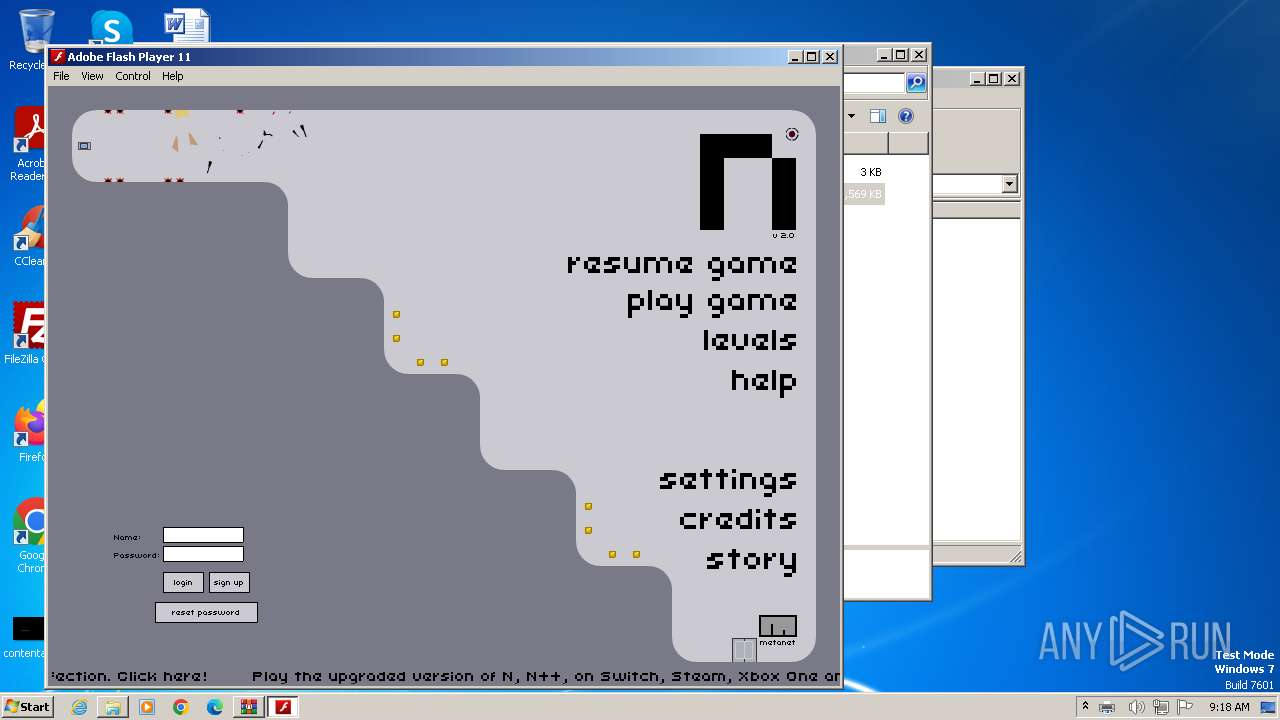1280x720 pixels.
Task: Open the 'help' game menu entry
Action: (764, 381)
